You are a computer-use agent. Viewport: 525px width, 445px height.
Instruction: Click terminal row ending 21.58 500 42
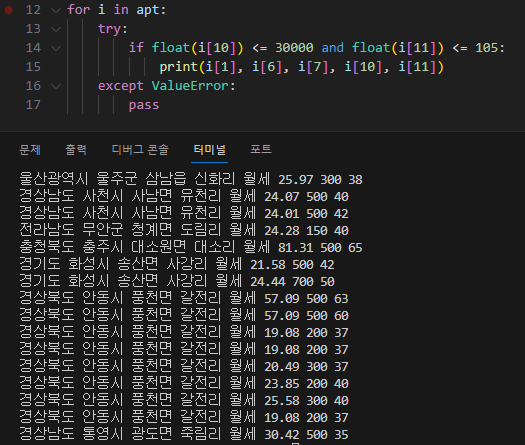(177, 264)
